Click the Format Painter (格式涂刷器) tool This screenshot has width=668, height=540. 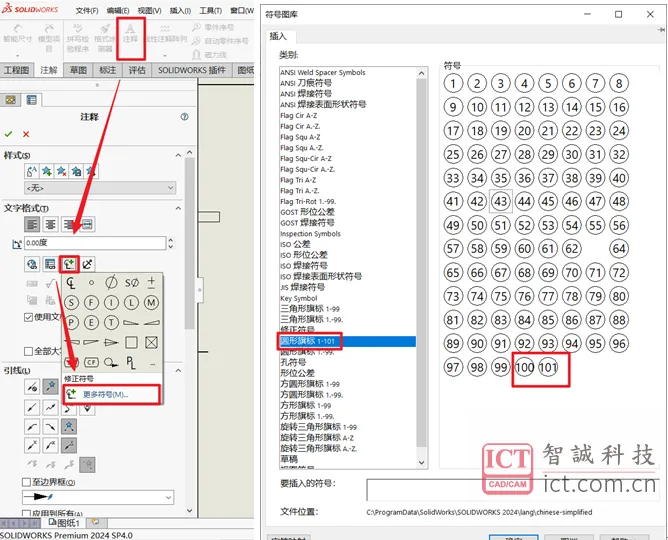(104, 37)
